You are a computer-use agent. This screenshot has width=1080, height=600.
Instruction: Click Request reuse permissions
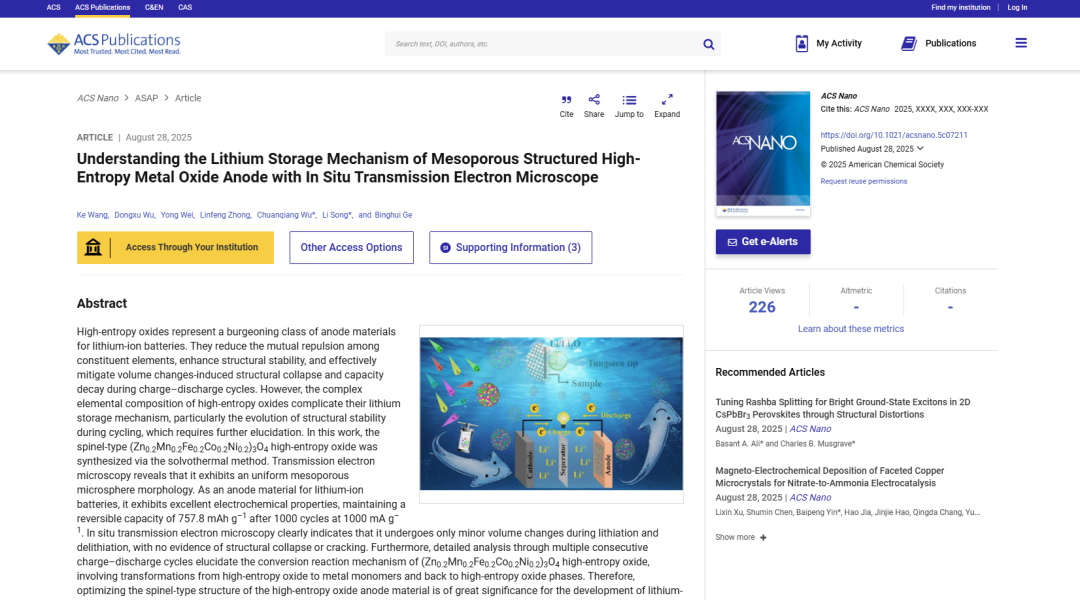click(864, 181)
